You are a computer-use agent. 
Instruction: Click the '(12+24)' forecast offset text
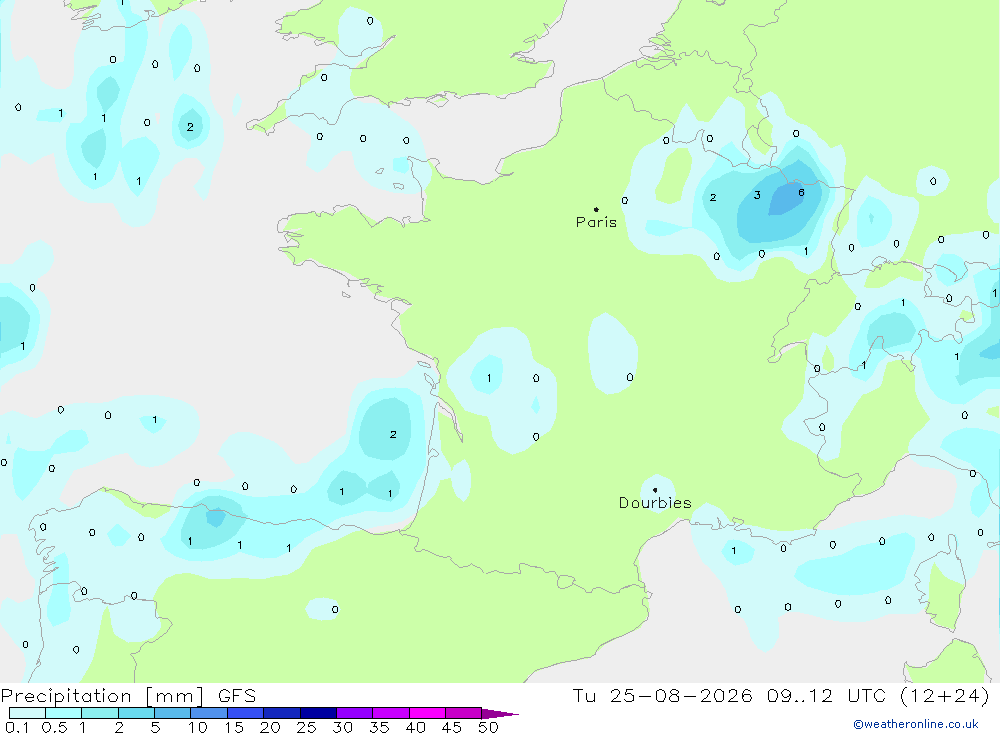[x=945, y=696]
